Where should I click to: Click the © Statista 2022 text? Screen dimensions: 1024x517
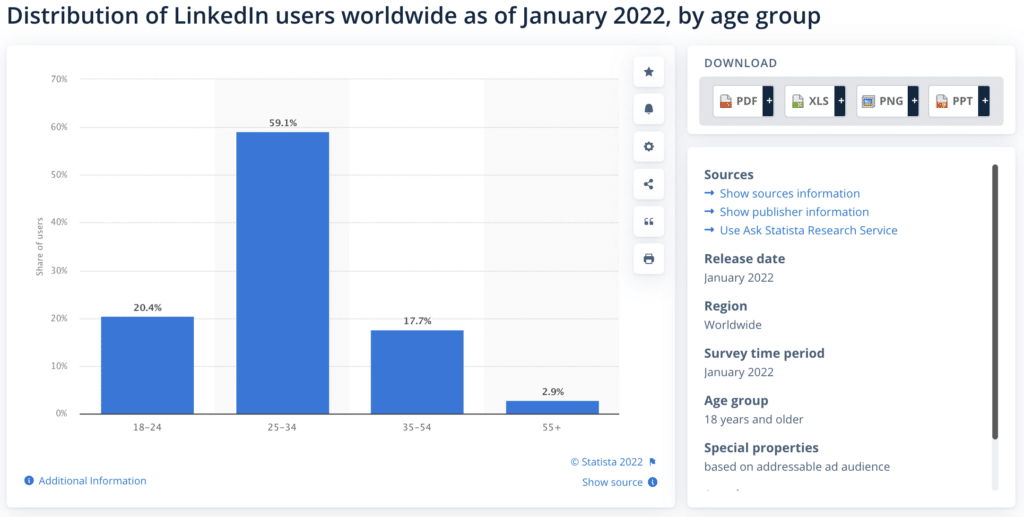pyautogui.click(x=607, y=462)
